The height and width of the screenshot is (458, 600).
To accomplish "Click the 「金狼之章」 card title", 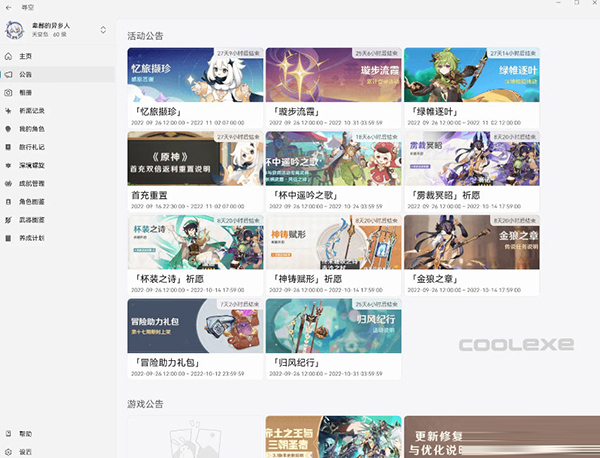I will 433,279.
